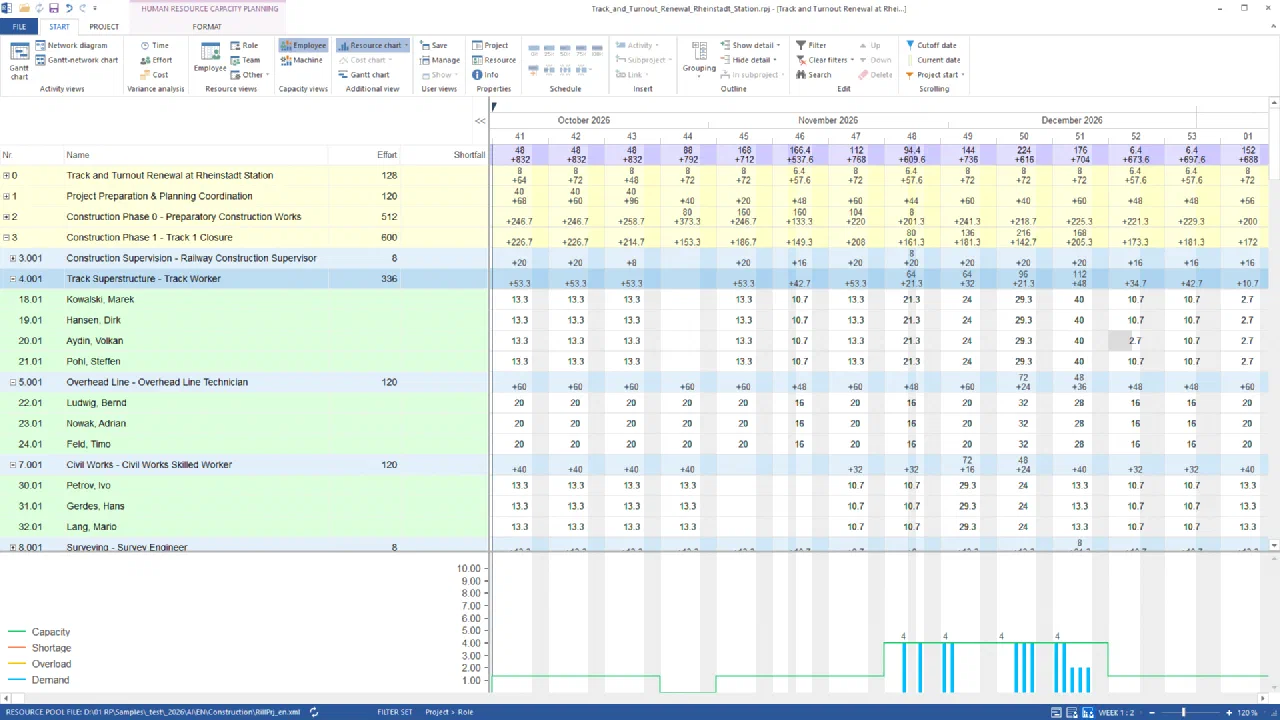Click the Search binoculars icon
The height and width of the screenshot is (720, 1280).
801,75
